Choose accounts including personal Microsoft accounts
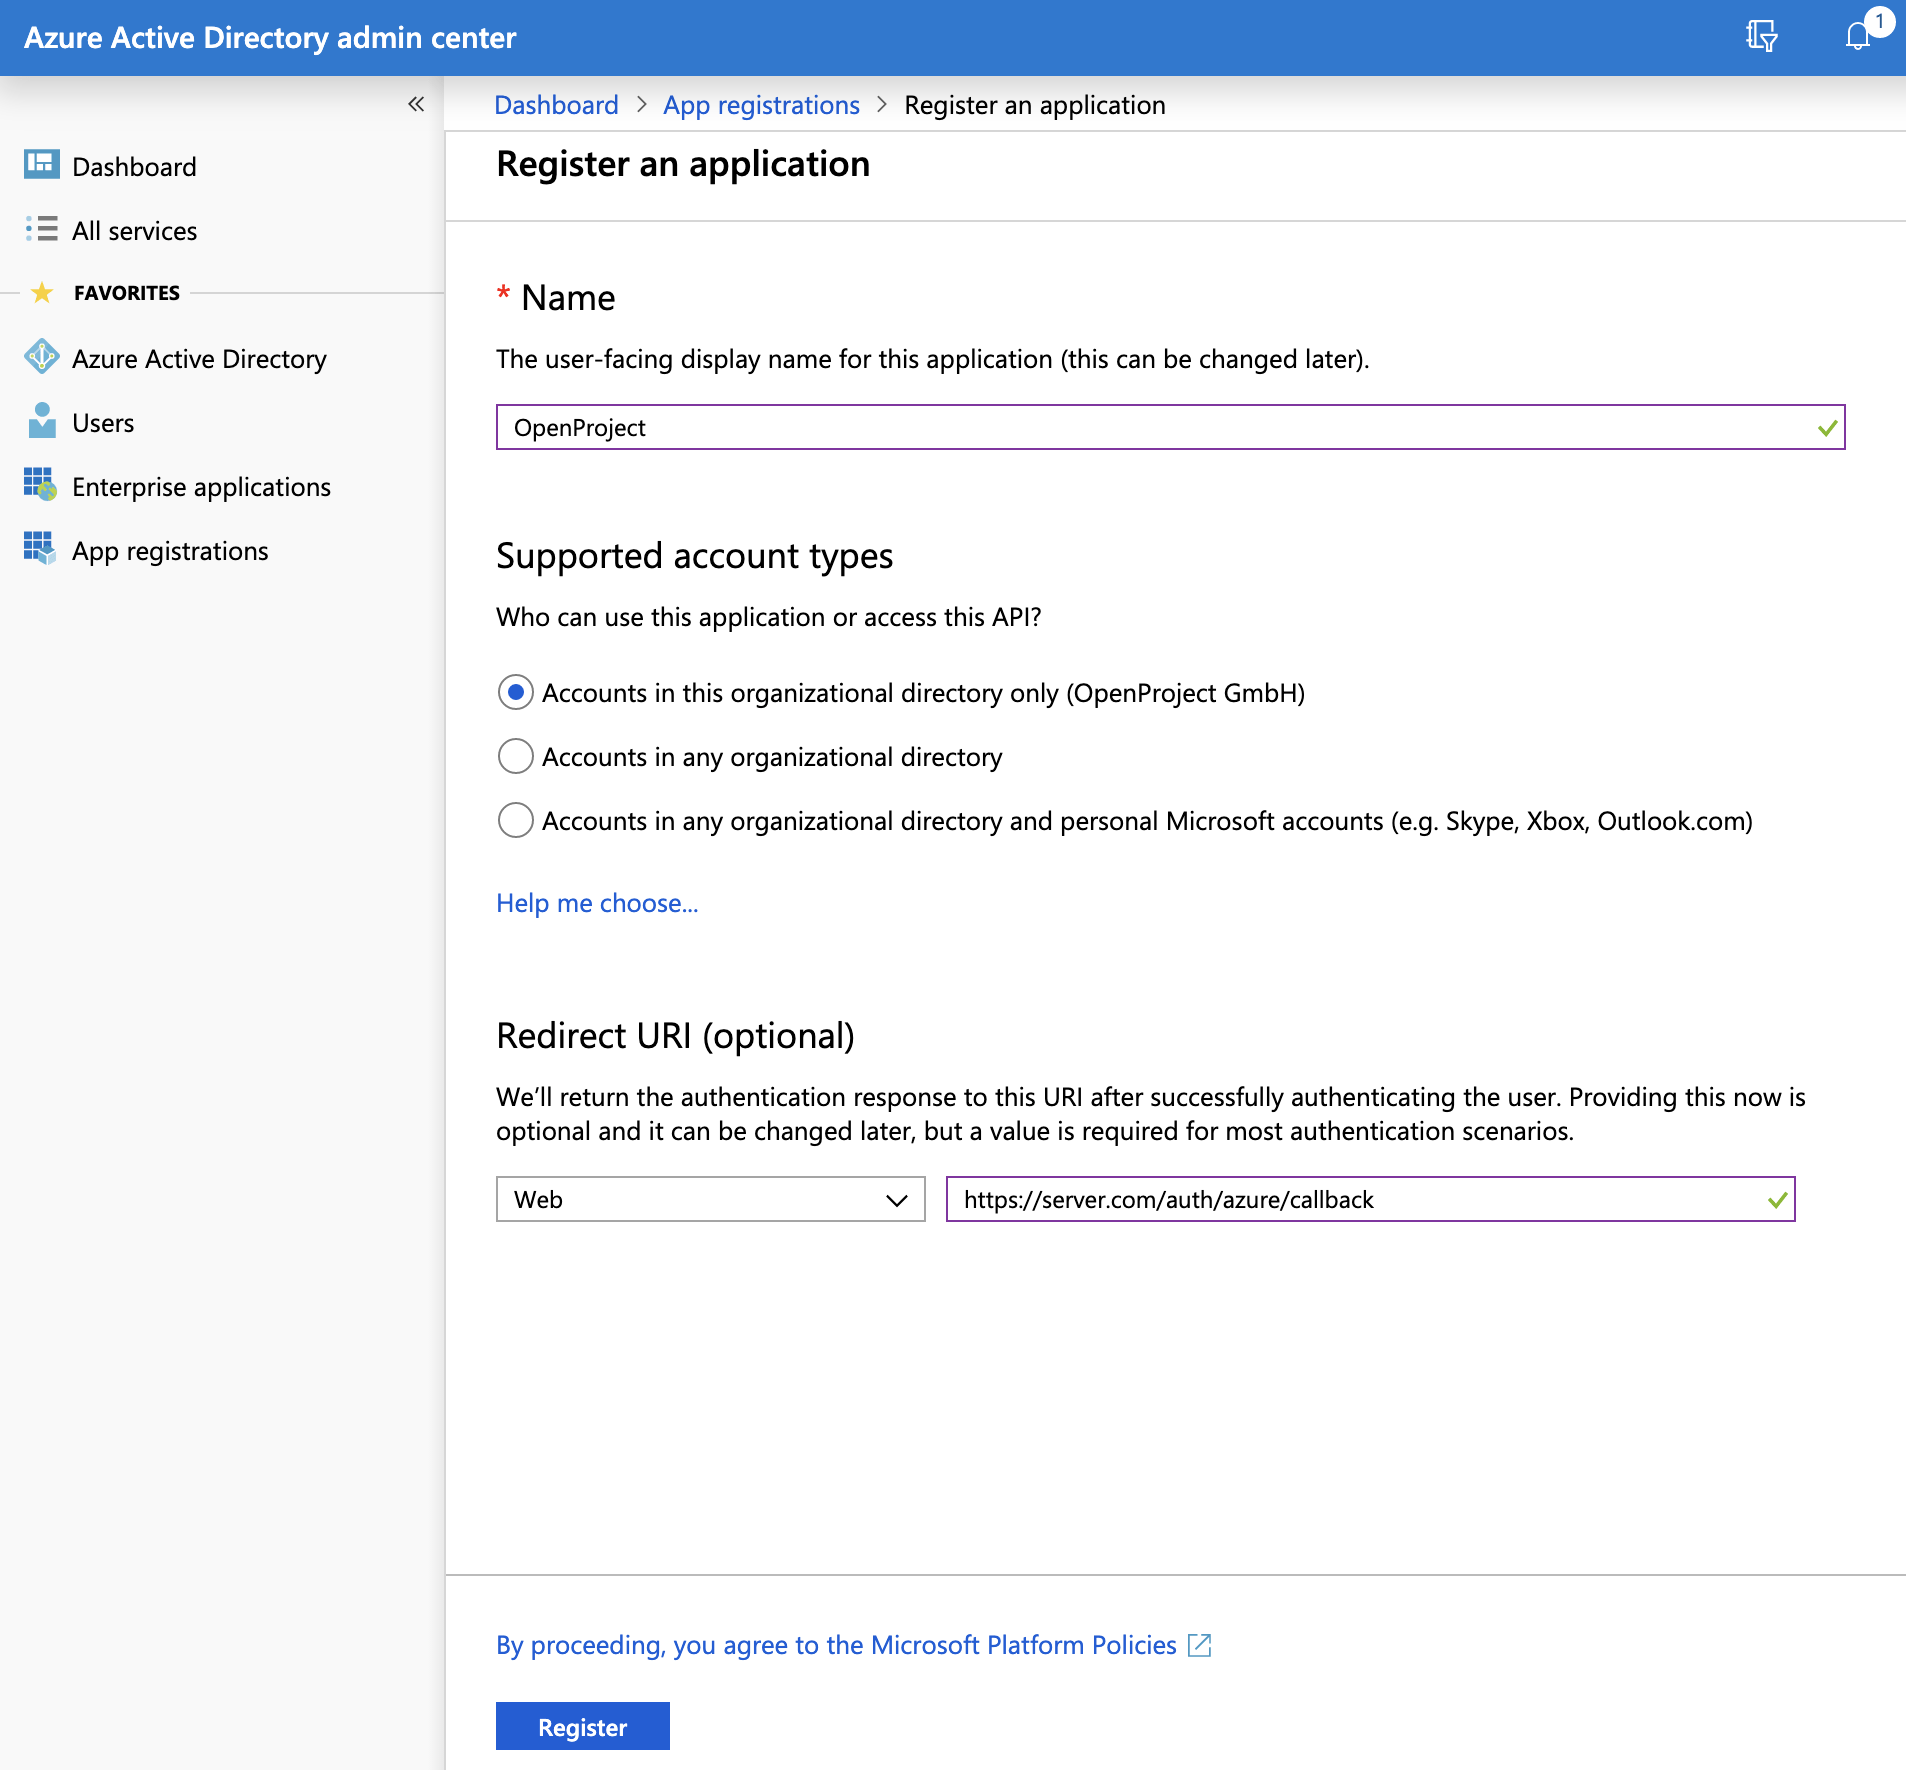 coord(514,820)
